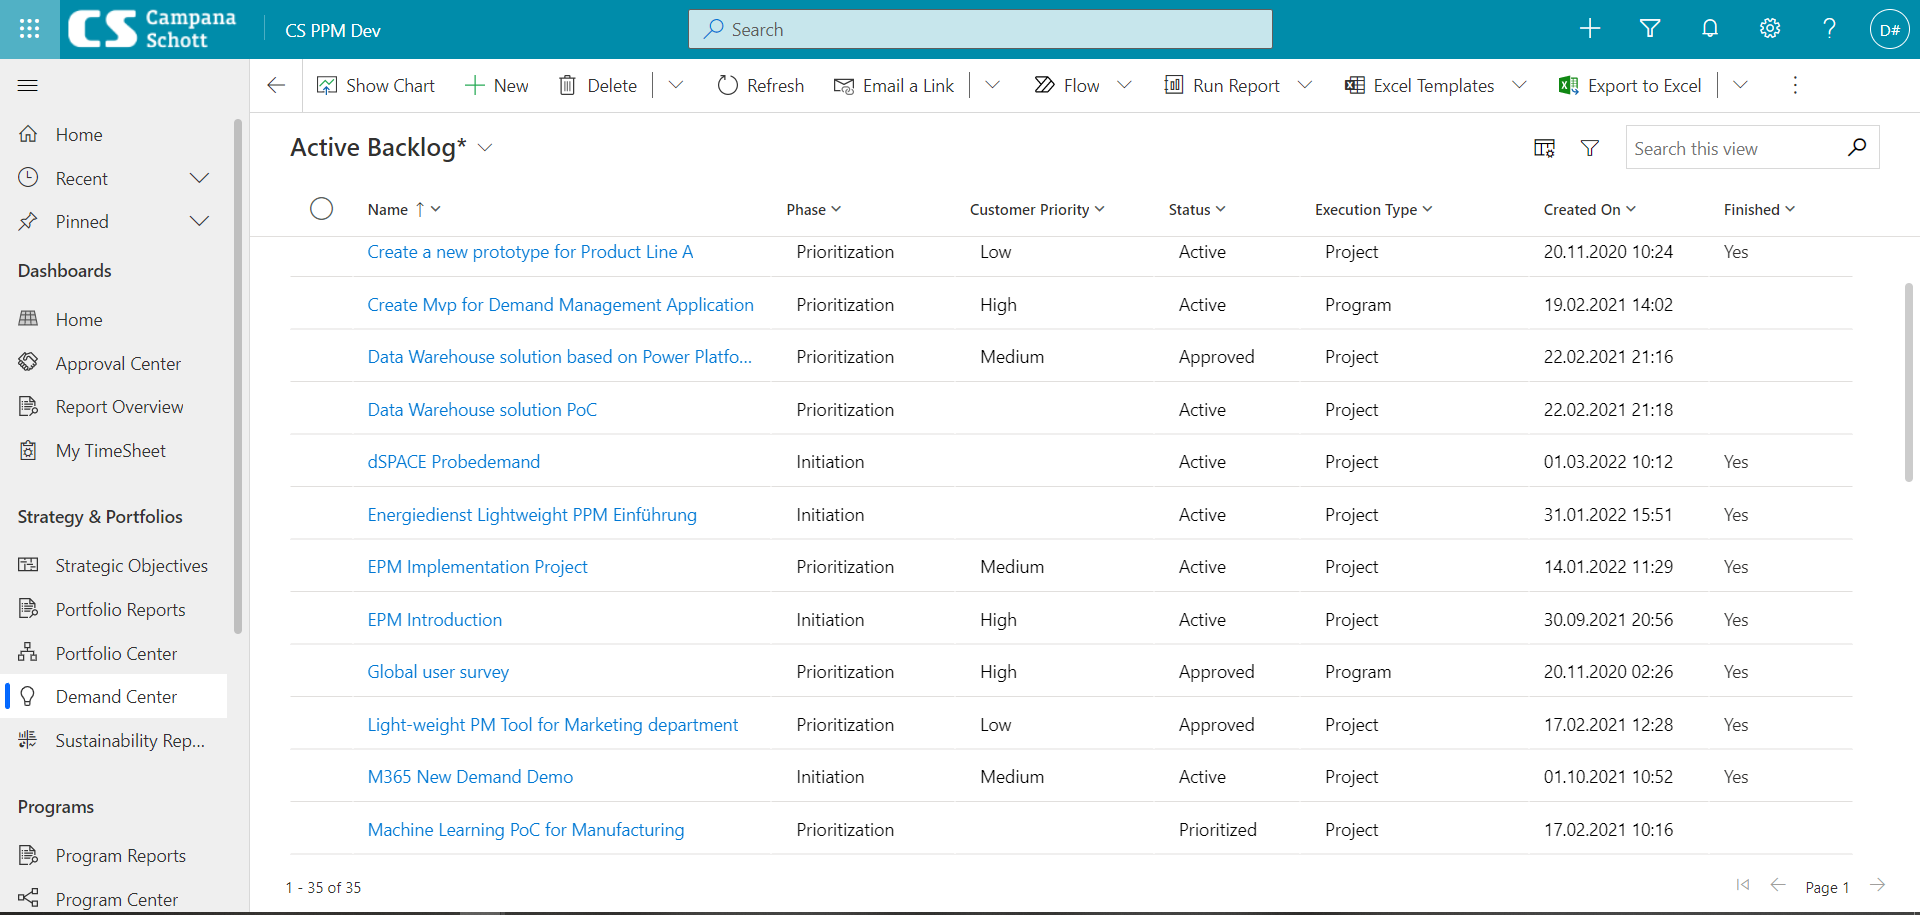Open notifications bell icon
1920x915 pixels.
[1710, 29]
